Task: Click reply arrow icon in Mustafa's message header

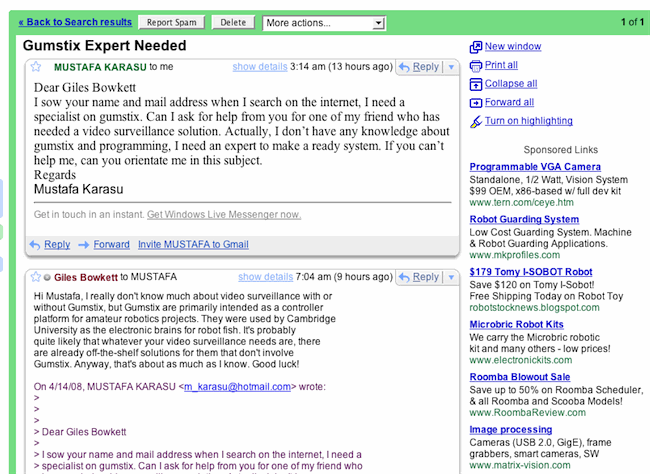Action: [x=404, y=67]
